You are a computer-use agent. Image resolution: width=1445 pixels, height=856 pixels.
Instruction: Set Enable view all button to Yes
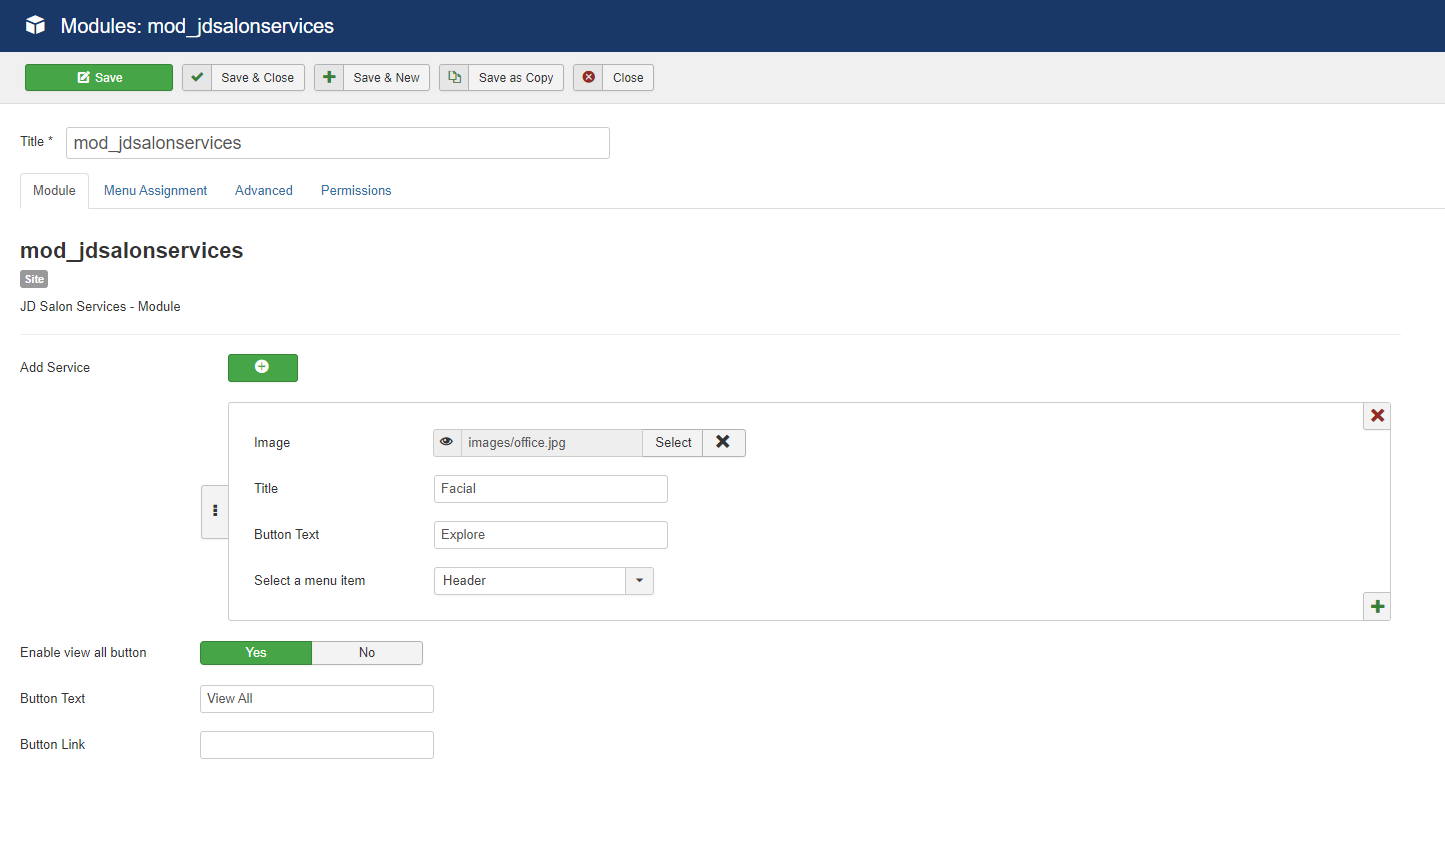[x=256, y=652]
